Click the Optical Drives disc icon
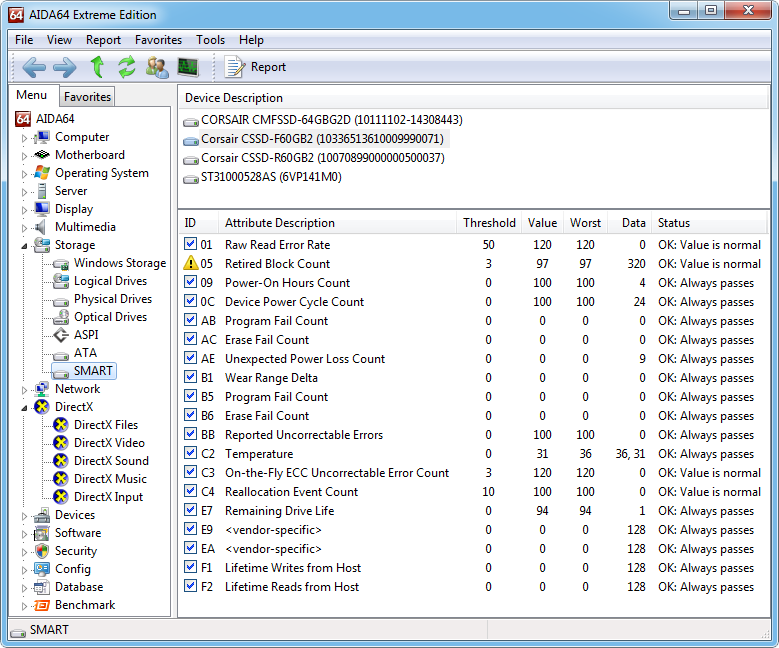 click(61, 317)
